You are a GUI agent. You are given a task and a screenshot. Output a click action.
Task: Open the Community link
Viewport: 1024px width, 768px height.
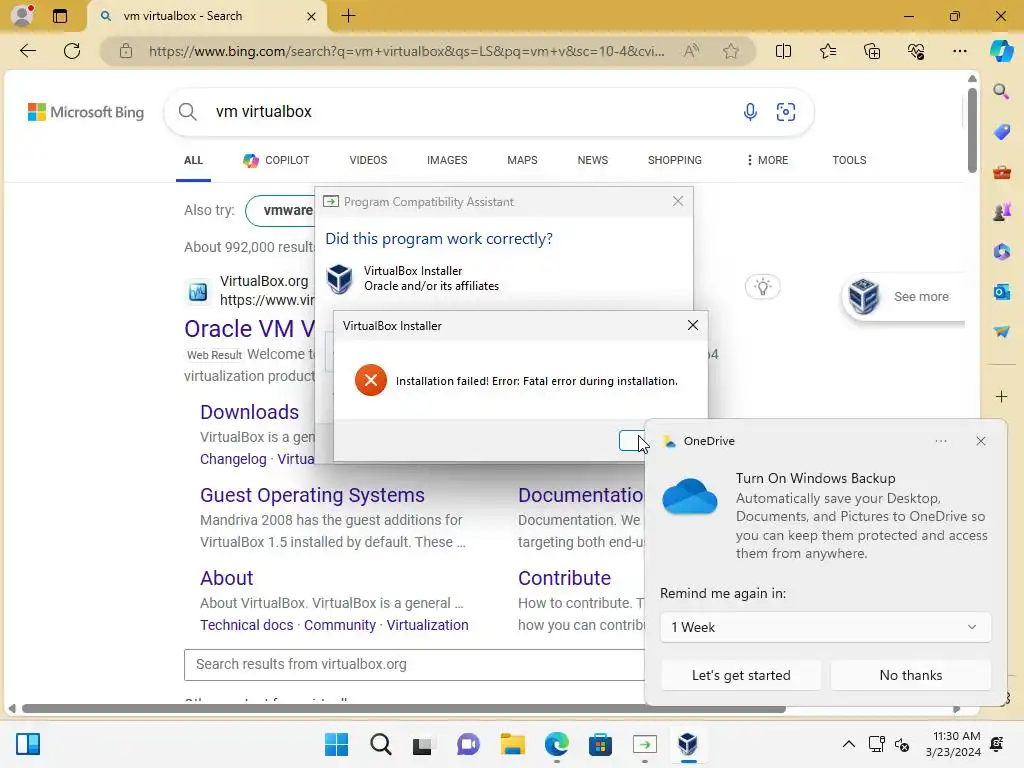[340, 625]
